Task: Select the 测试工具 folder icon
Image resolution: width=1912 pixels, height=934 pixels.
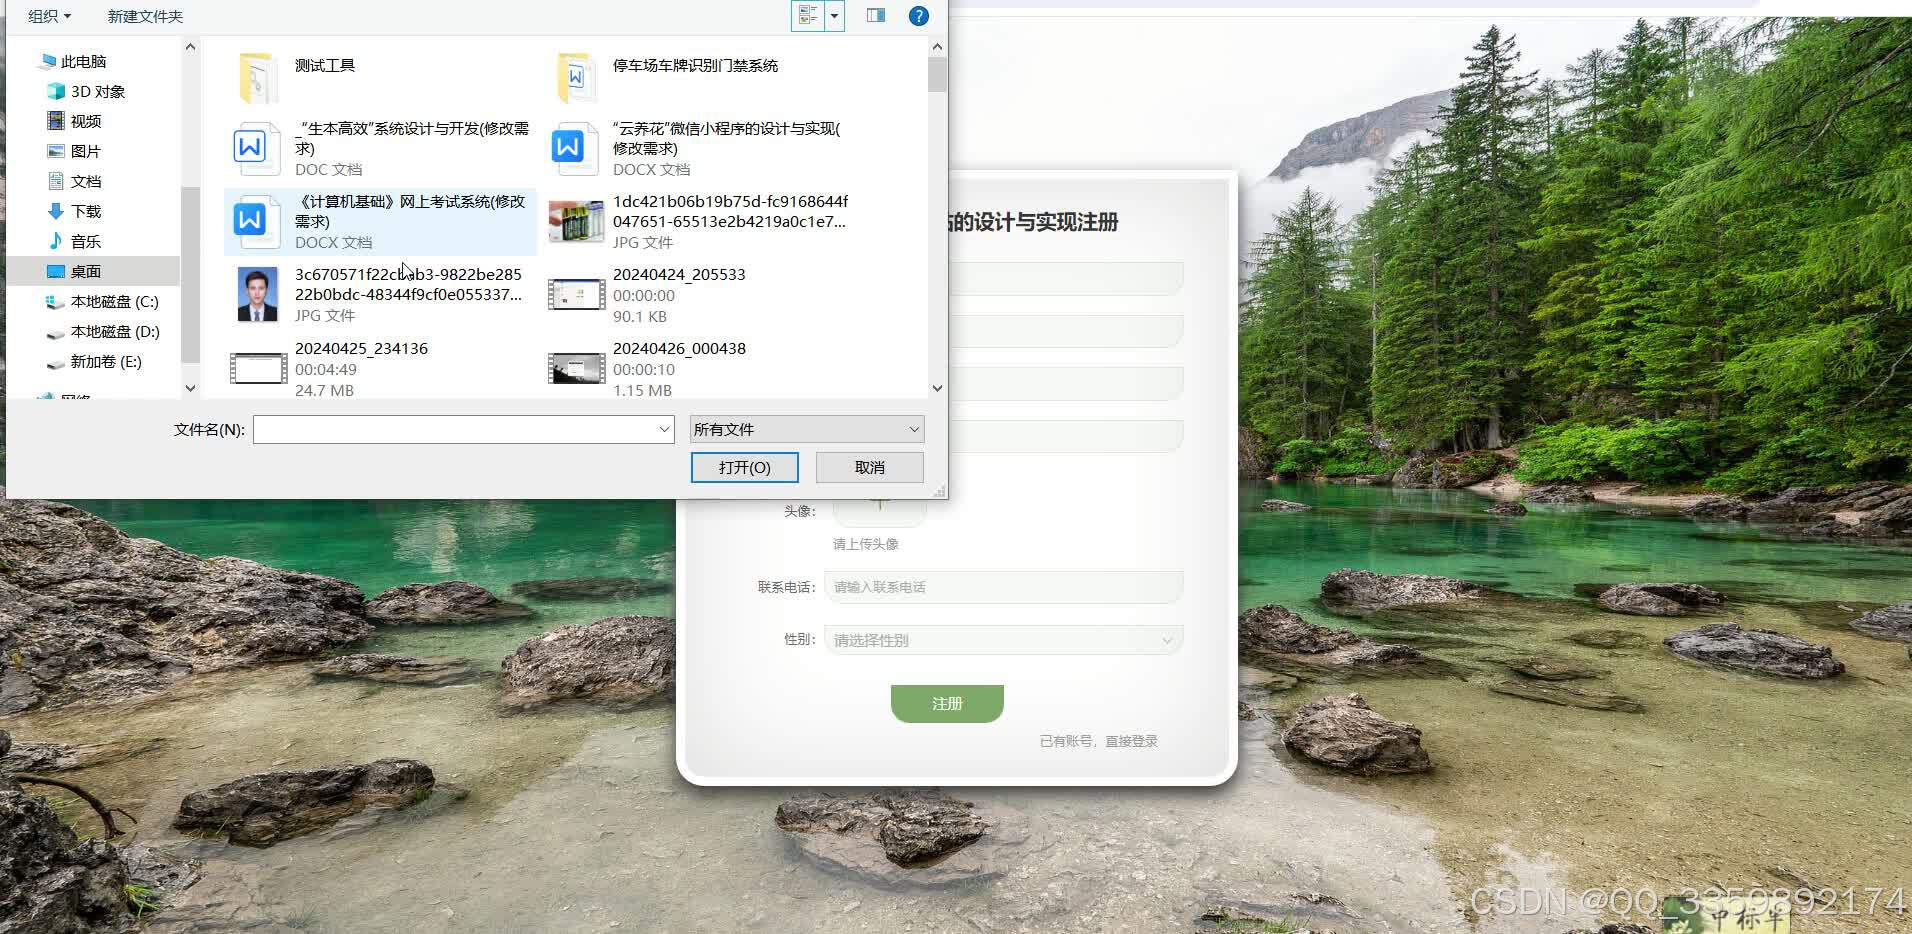Action: click(259, 77)
